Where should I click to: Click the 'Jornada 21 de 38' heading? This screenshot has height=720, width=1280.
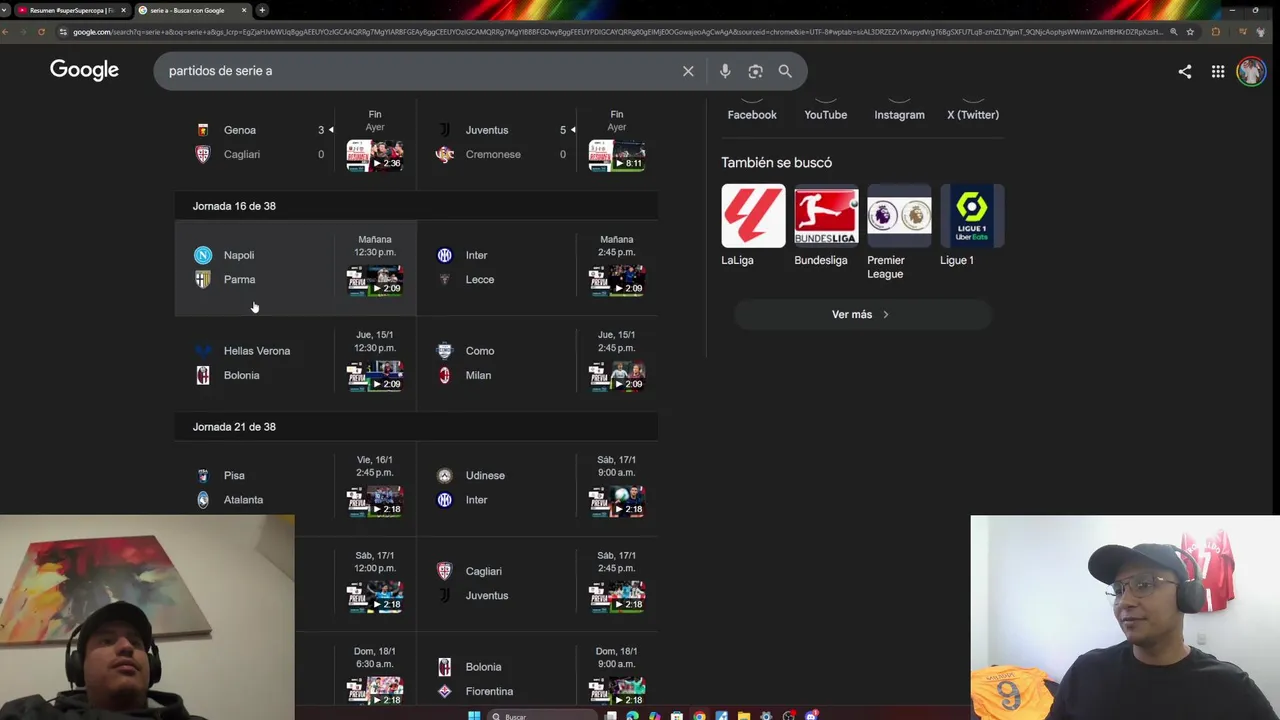click(234, 427)
